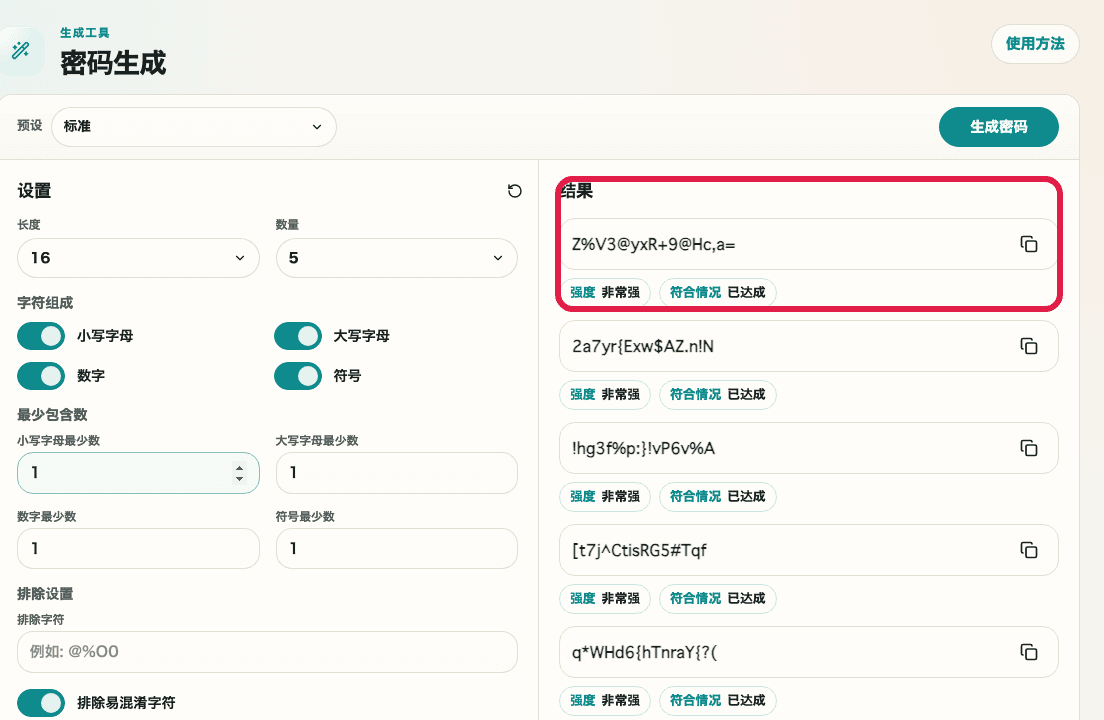Copy the password q*WHd6{hTnraY{?(
Viewport: 1104px width, 720px height.
click(1028, 652)
